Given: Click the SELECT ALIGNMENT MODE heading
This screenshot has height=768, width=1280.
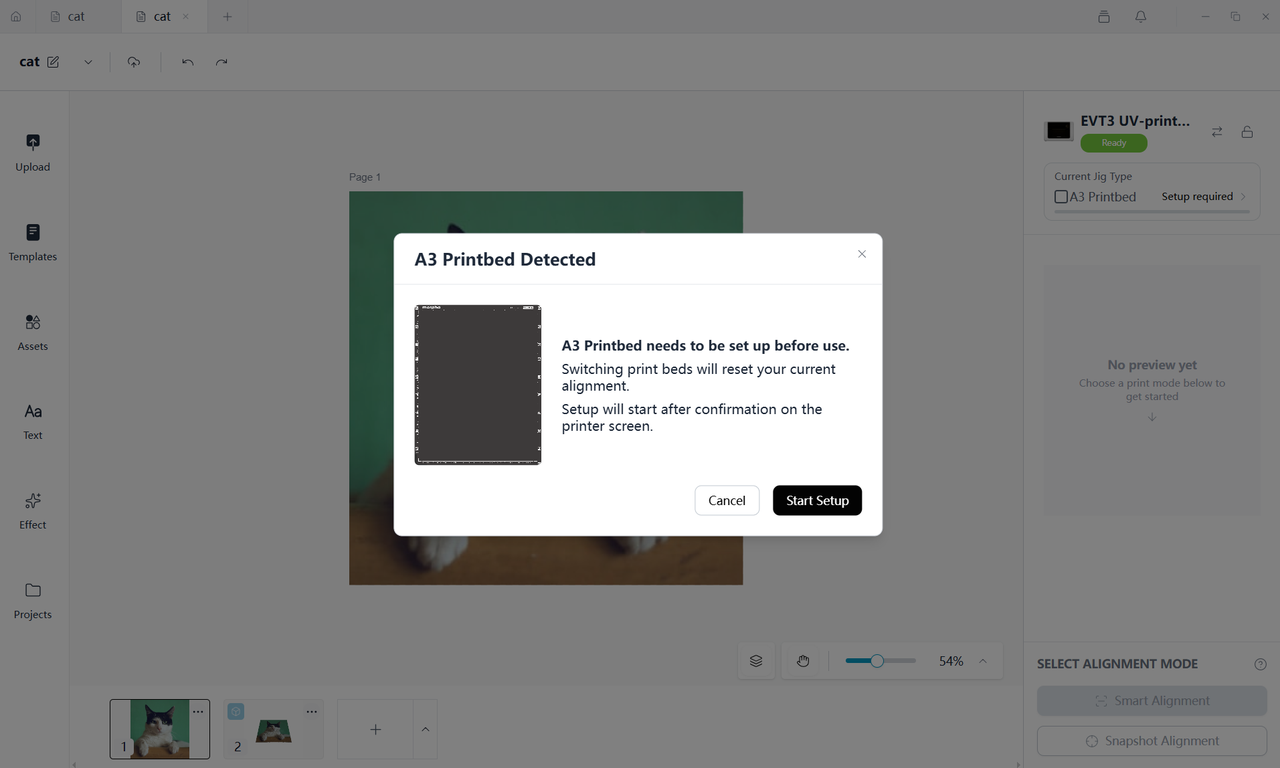Looking at the screenshot, I should 1117,664.
